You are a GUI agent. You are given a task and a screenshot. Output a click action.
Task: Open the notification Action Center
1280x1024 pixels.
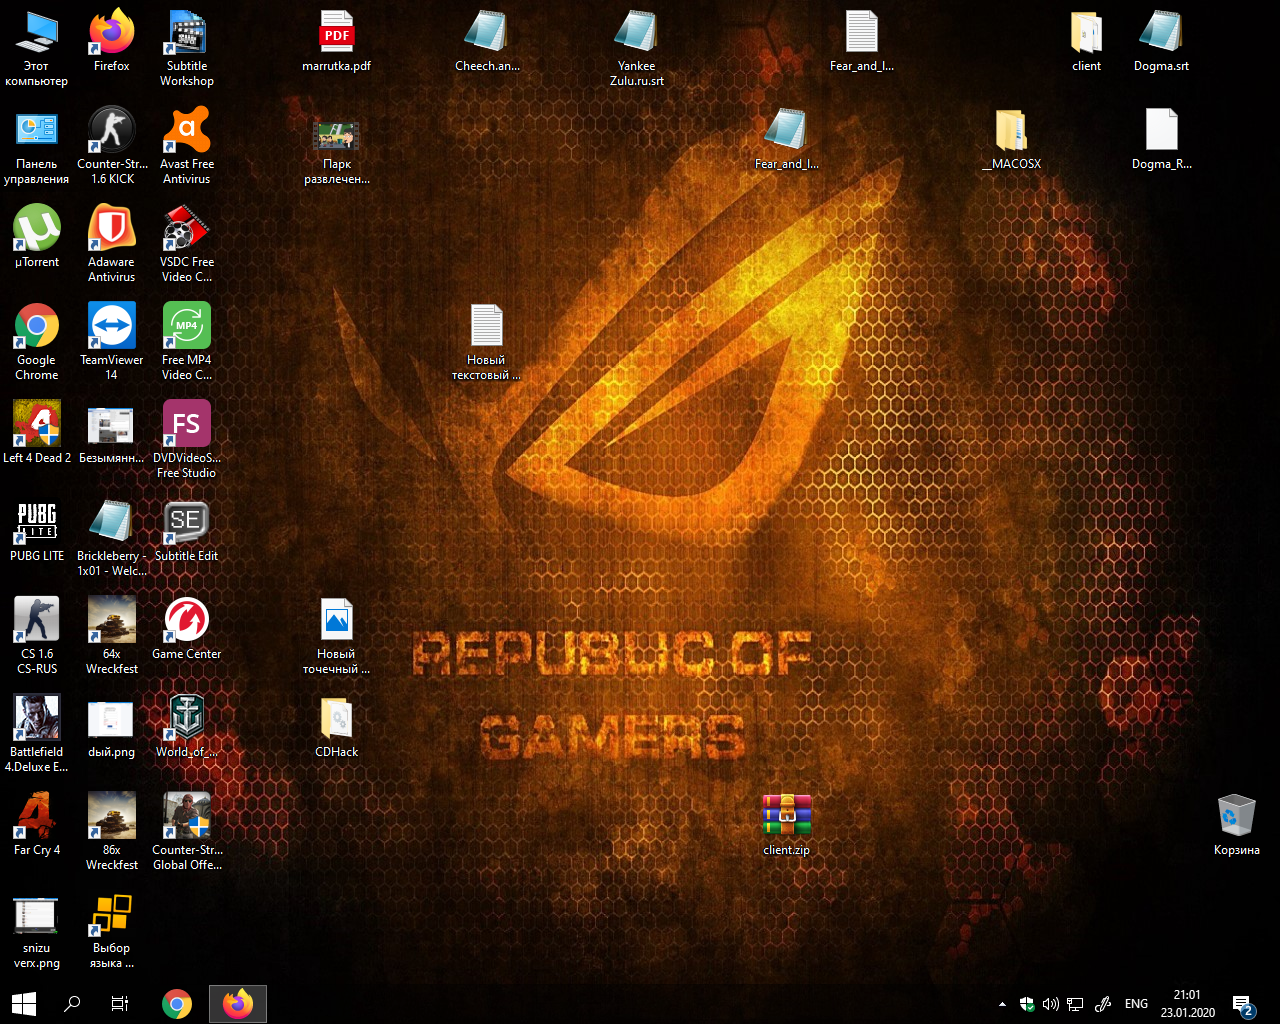1243,1004
